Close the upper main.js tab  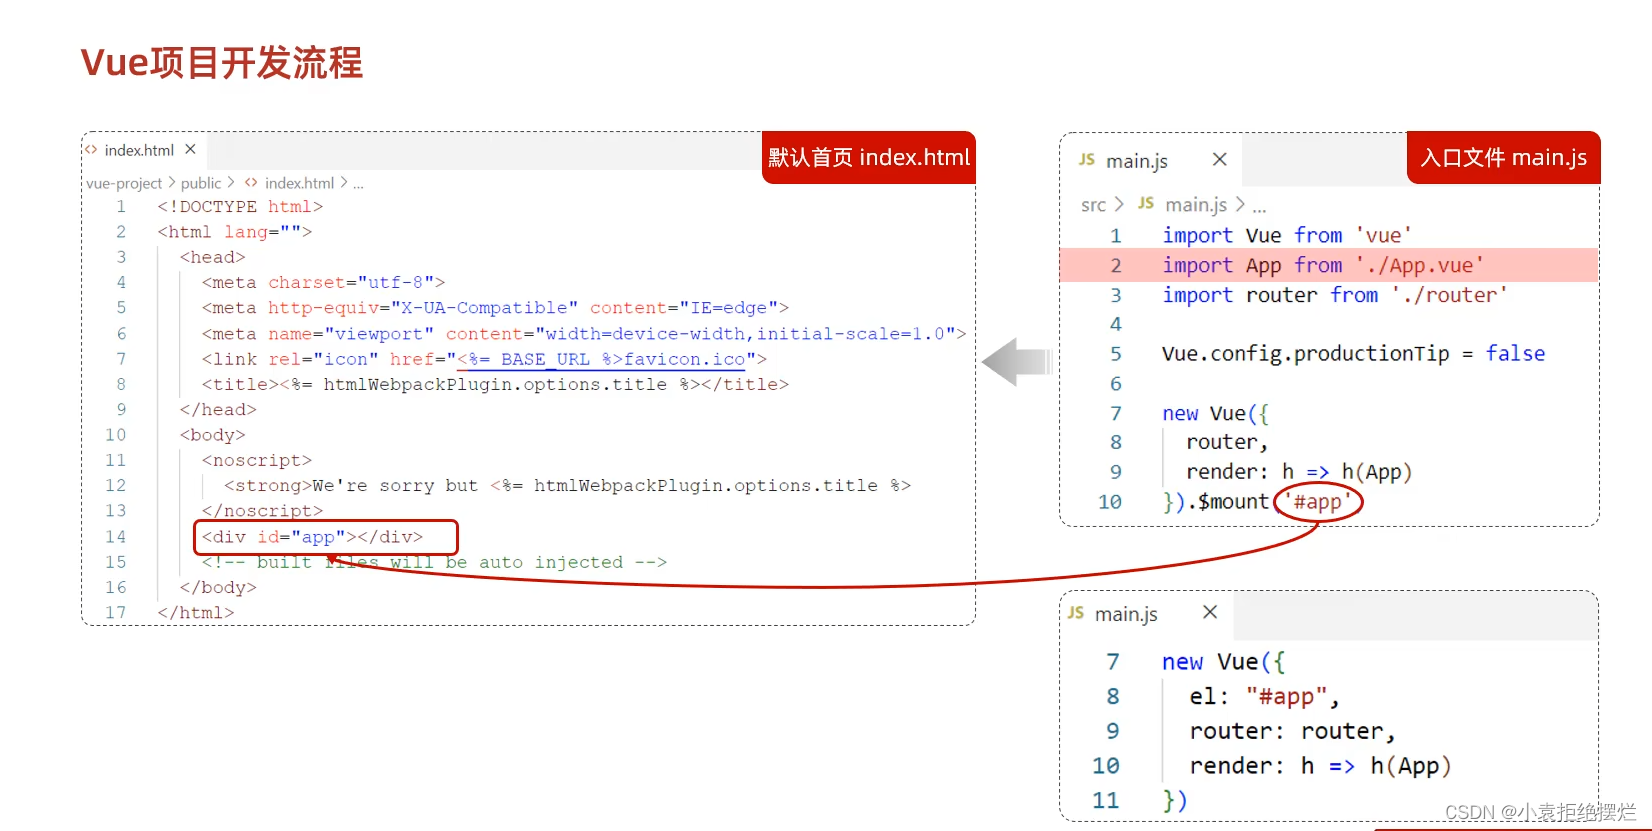1219,159
